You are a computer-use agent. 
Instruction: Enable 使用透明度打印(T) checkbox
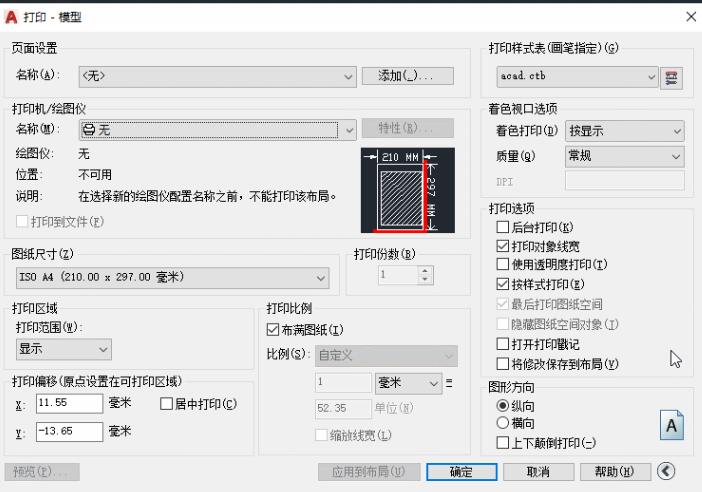(502, 264)
